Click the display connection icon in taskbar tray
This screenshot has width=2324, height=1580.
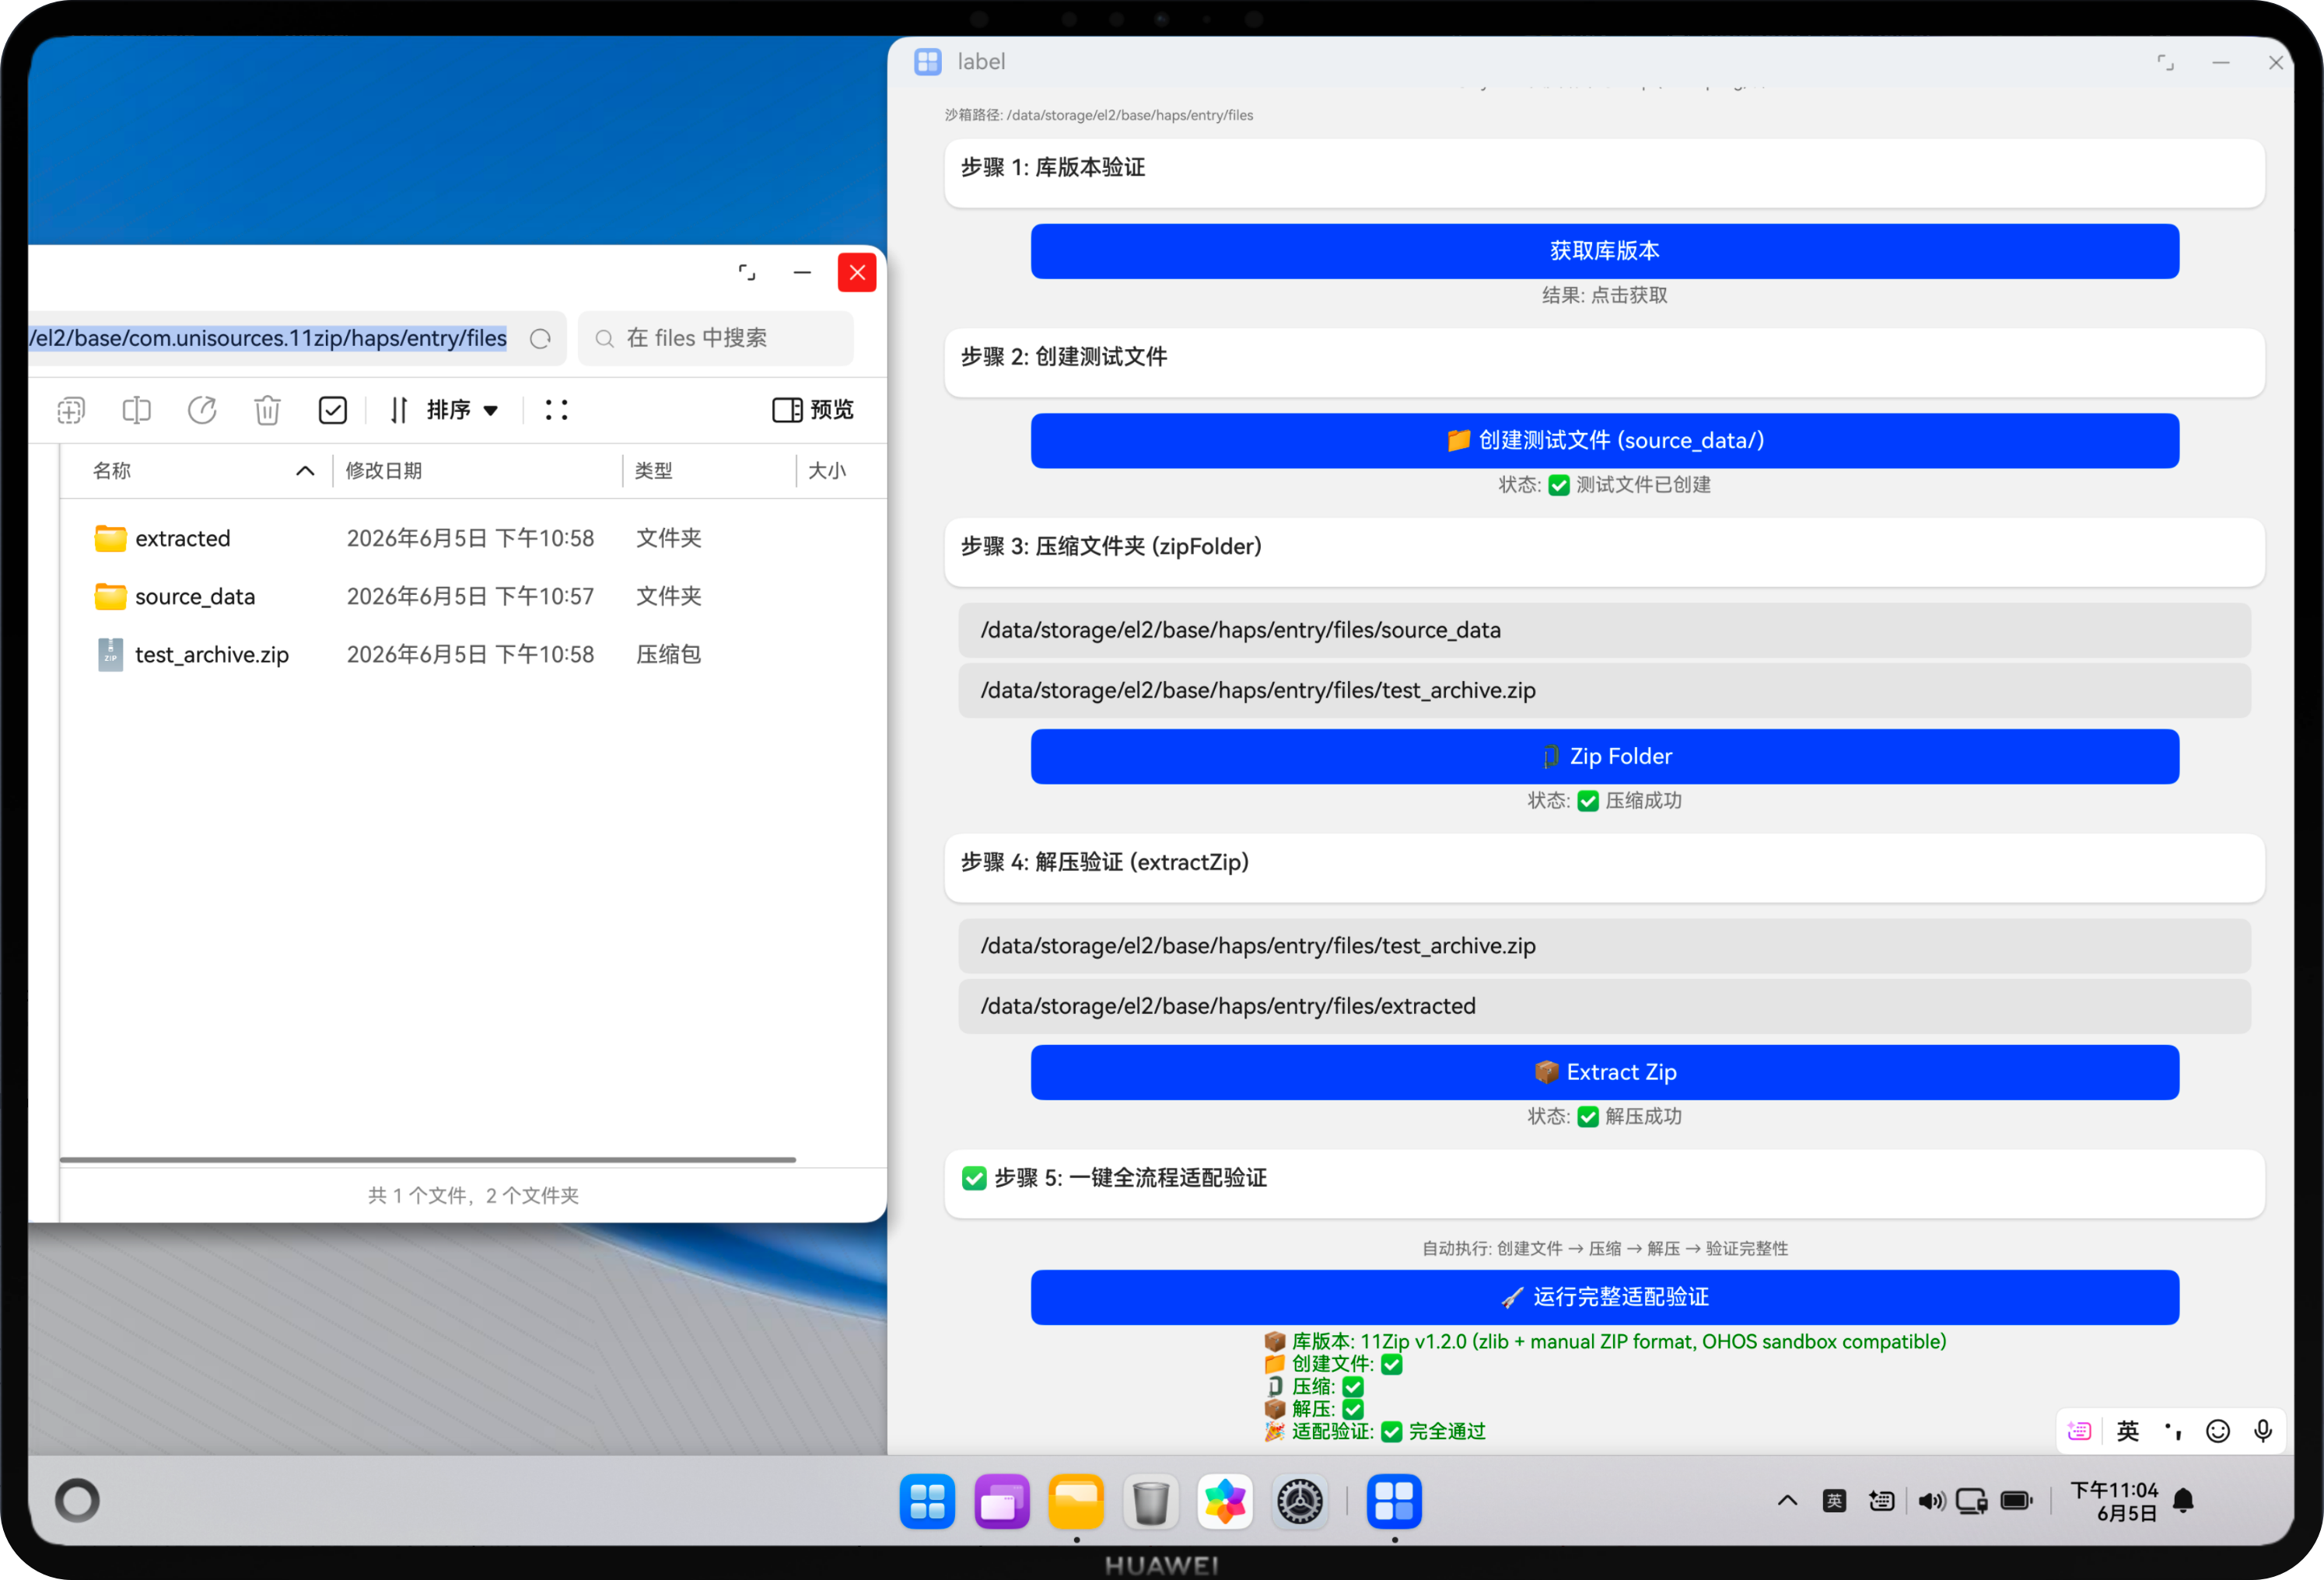point(1972,1501)
